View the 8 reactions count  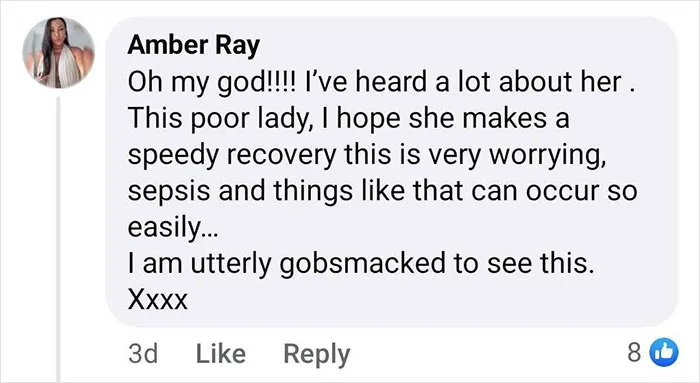pos(634,353)
